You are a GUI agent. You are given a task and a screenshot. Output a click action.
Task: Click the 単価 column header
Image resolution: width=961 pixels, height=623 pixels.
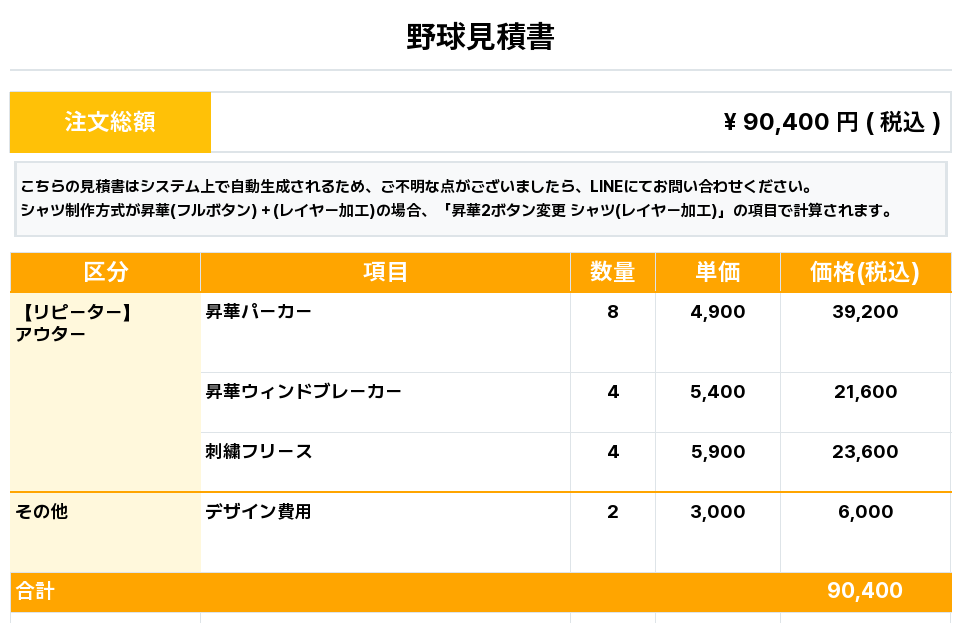coord(717,272)
